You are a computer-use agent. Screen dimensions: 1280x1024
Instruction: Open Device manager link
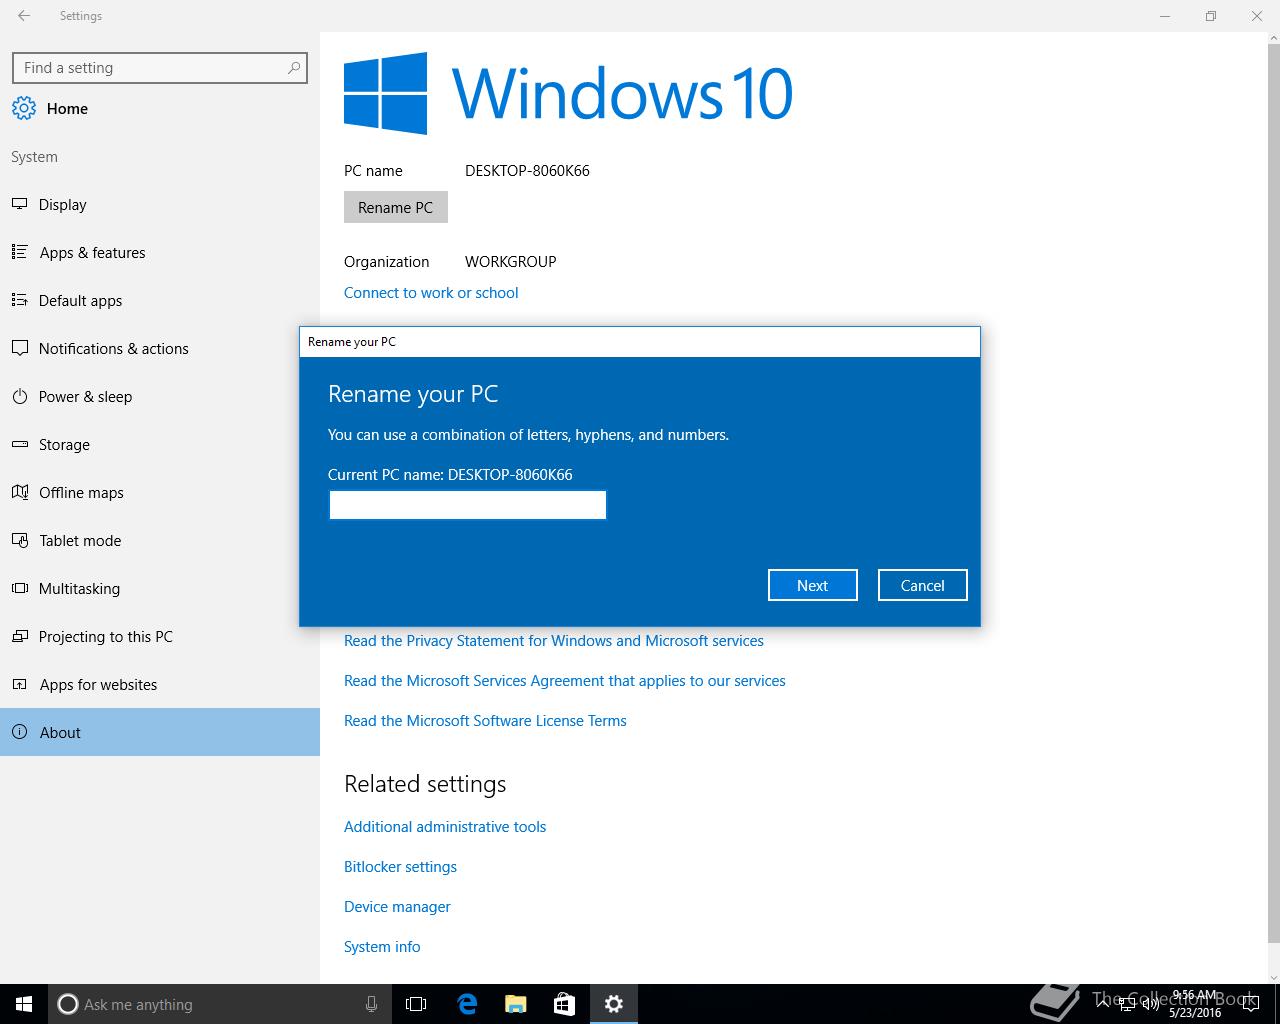coord(397,906)
